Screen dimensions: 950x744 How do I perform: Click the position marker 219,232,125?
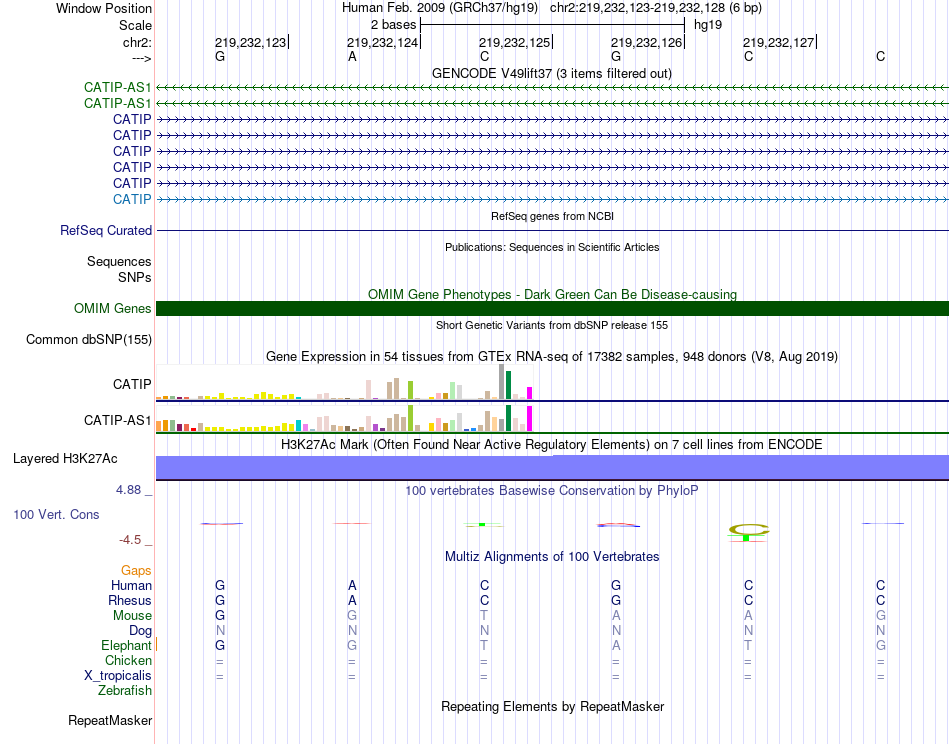514,42
